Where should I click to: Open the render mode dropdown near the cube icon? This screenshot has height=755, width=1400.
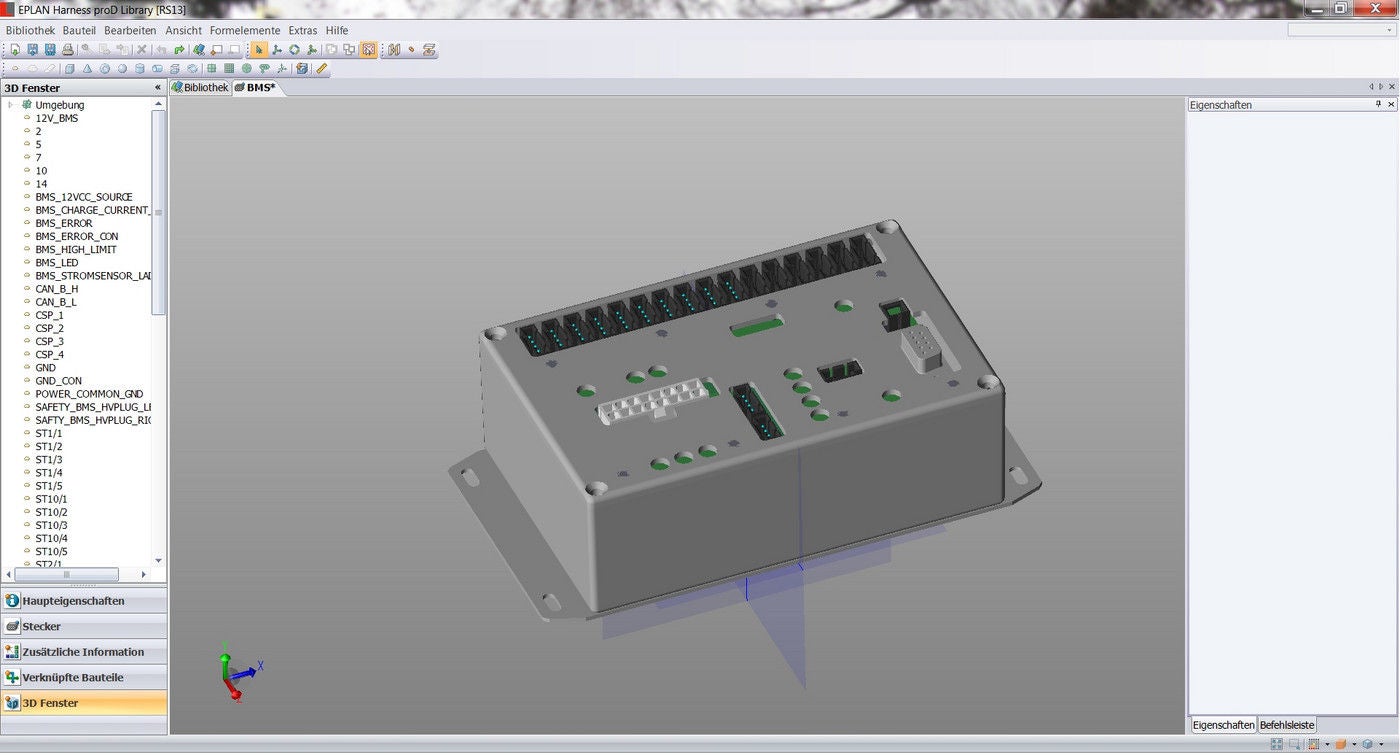[x=1382, y=745]
